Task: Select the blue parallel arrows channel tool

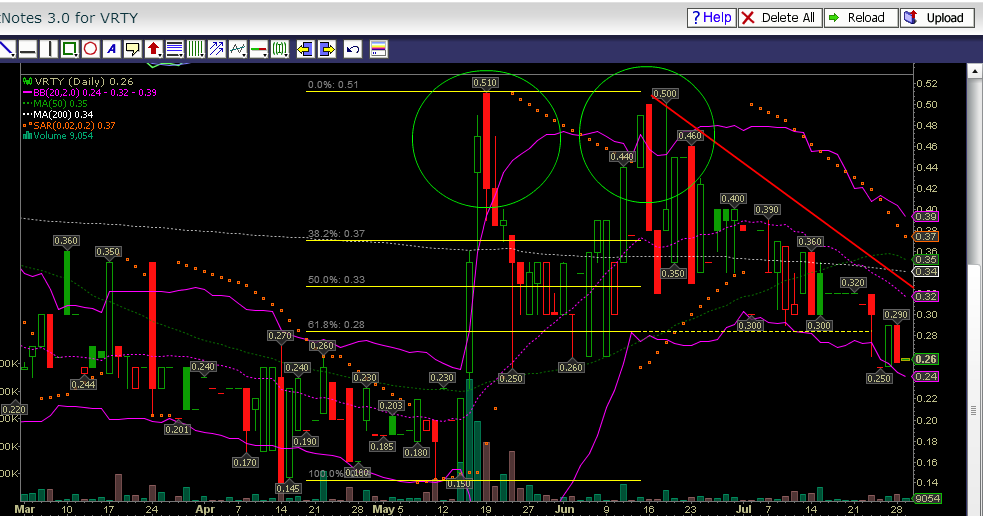Action: pos(216,49)
